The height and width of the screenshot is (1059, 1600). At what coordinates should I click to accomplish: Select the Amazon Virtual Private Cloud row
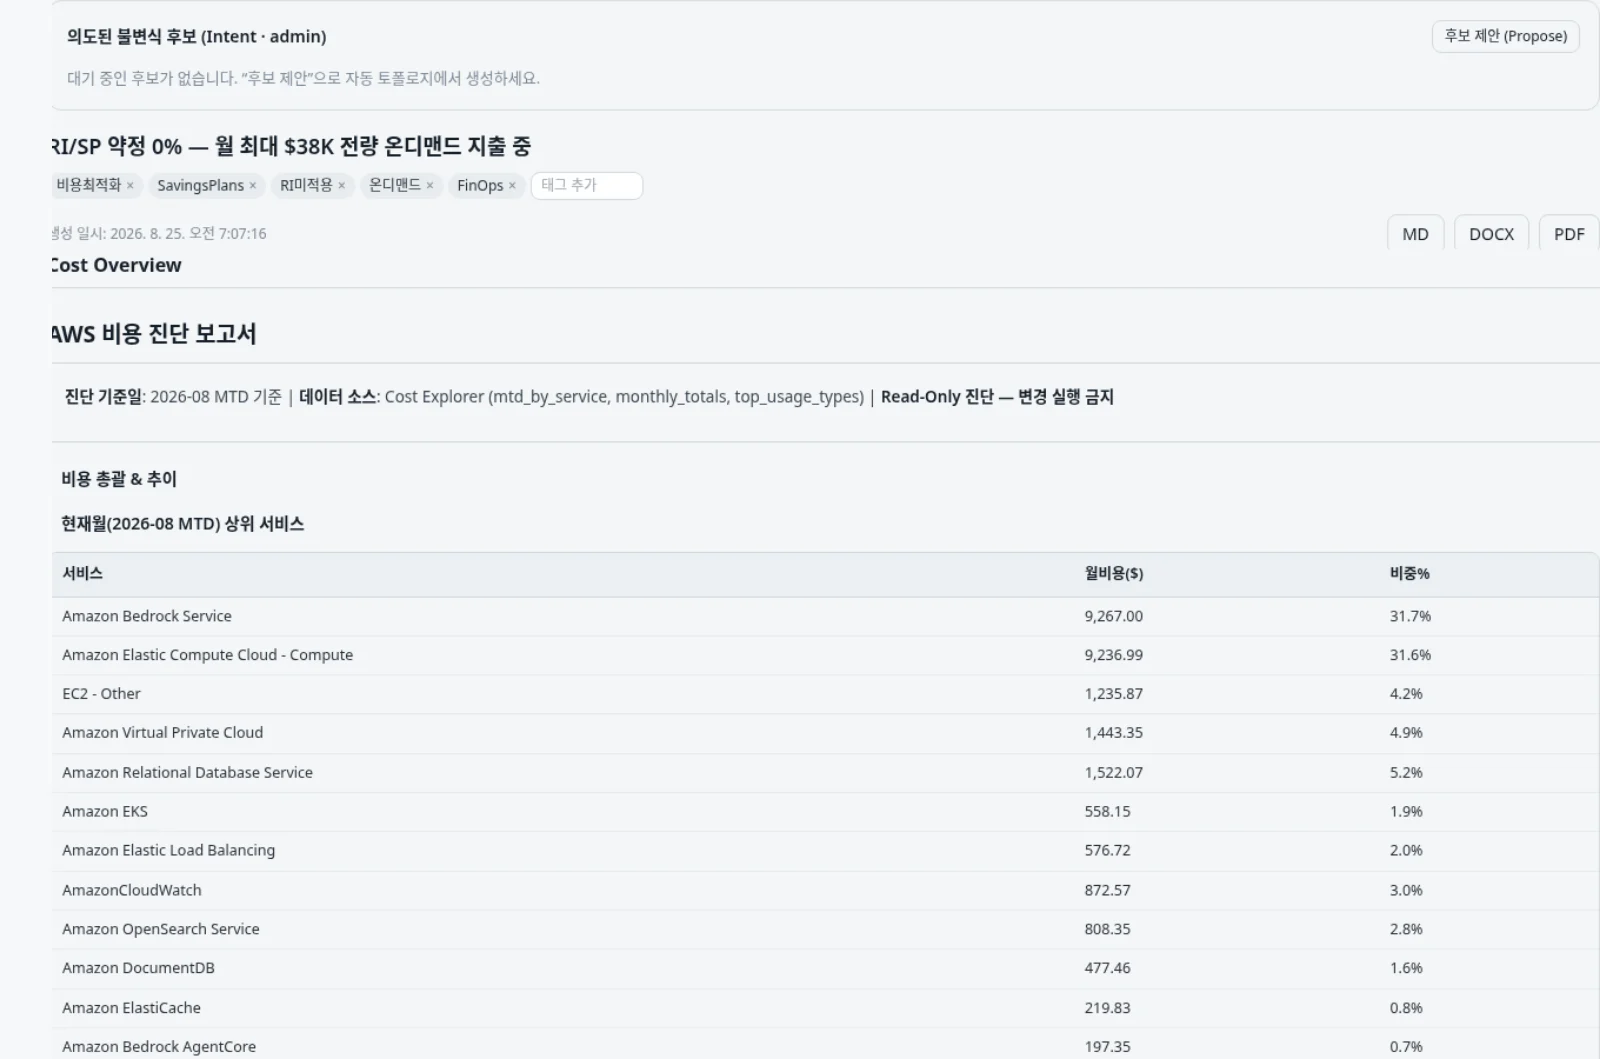825,733
